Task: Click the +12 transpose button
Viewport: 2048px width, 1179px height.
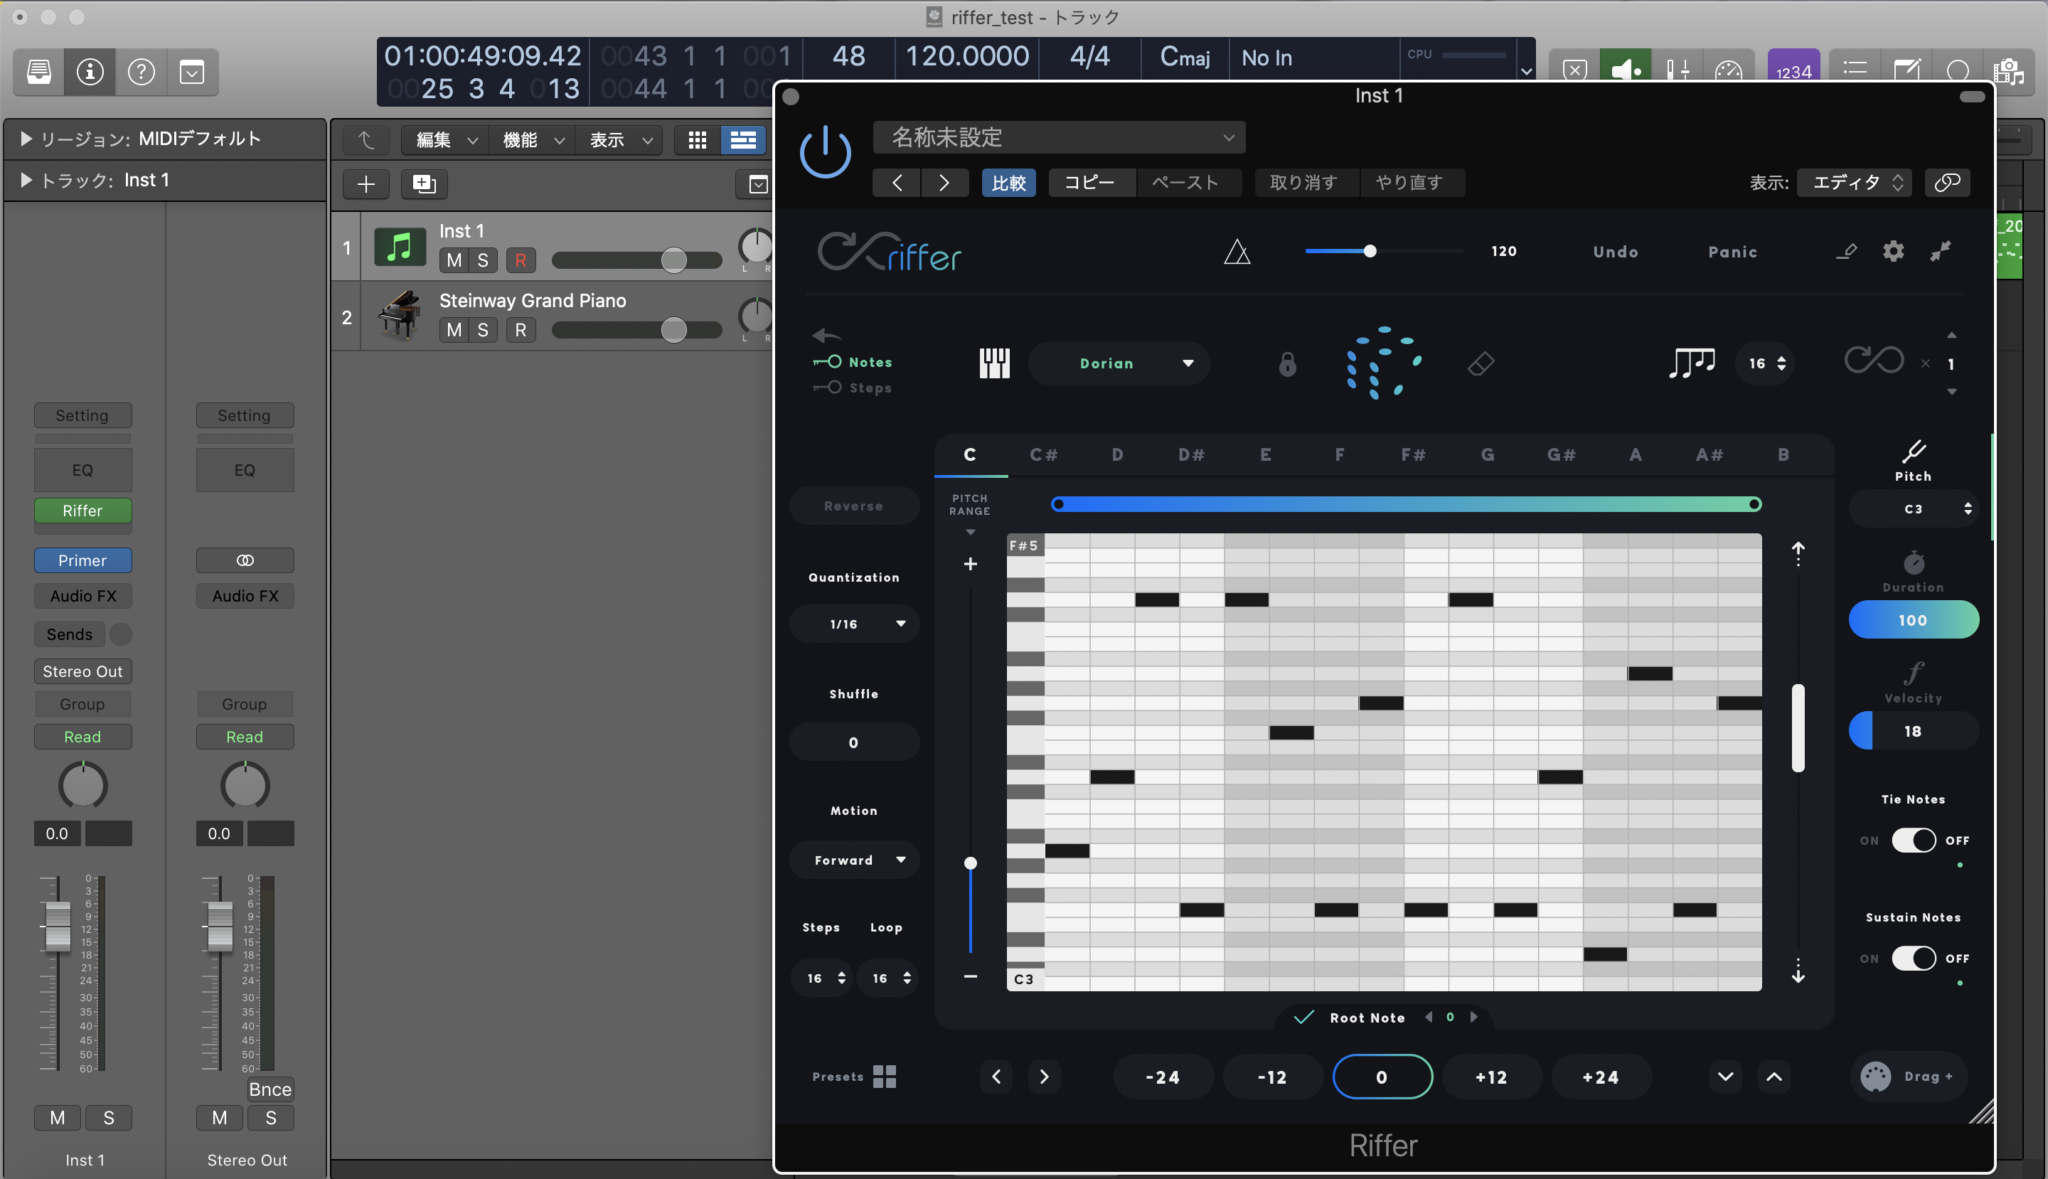Action: point(1490,1077)
